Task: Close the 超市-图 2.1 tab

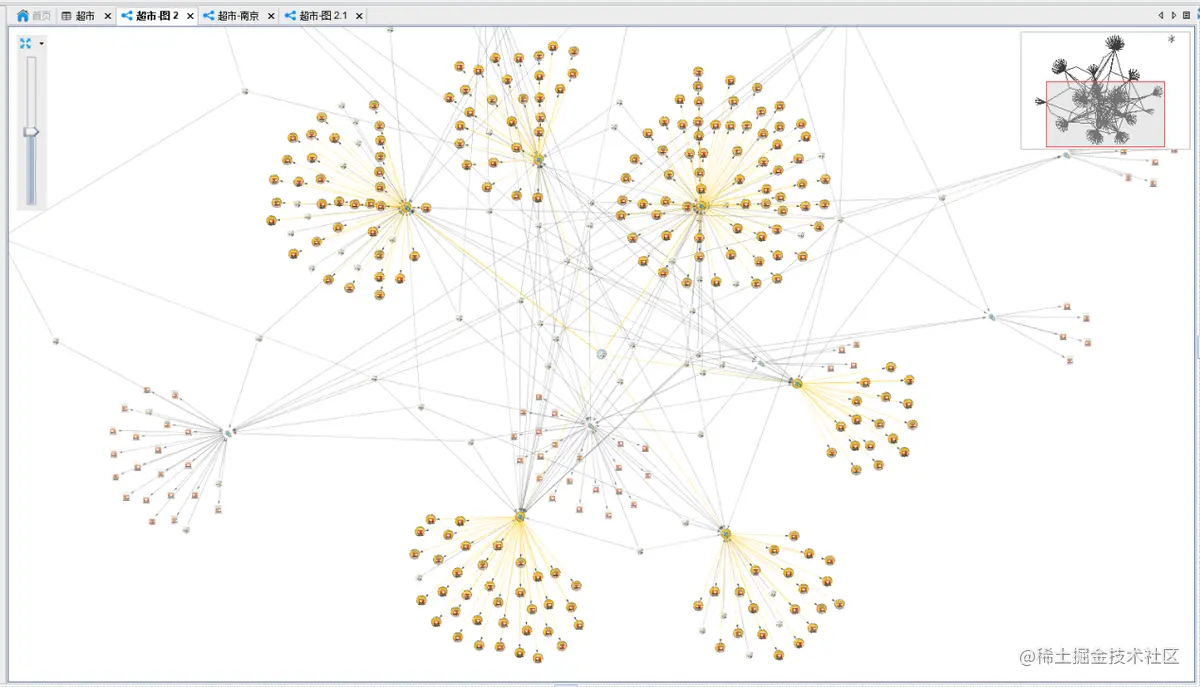Action: coord(359,16)
